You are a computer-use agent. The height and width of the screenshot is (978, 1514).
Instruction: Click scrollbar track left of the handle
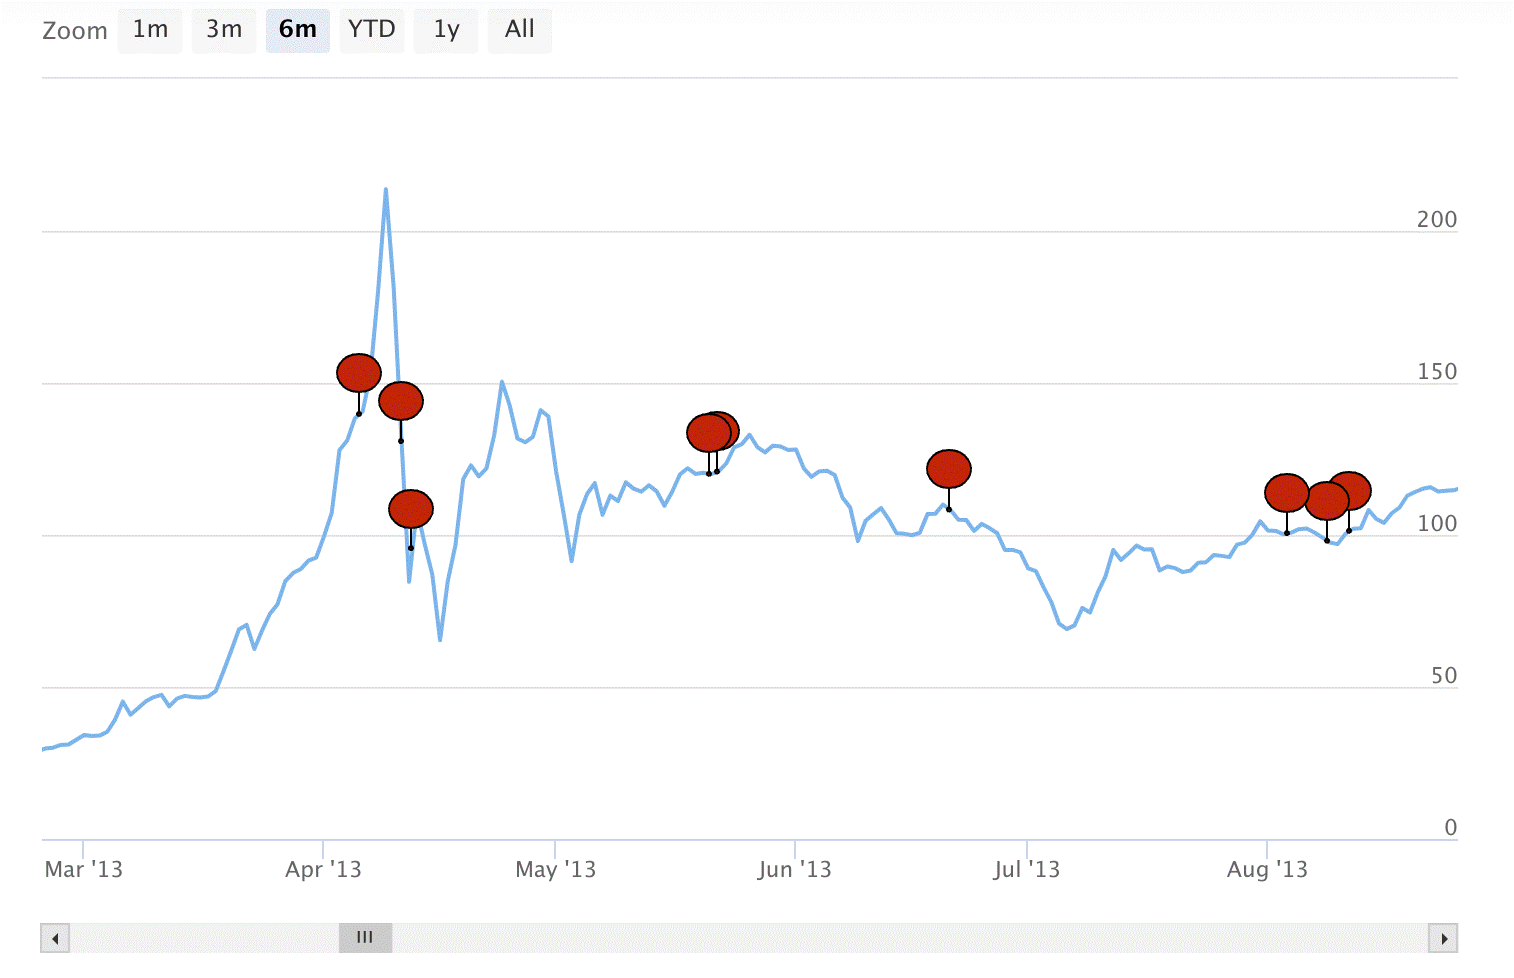(200, 938)
